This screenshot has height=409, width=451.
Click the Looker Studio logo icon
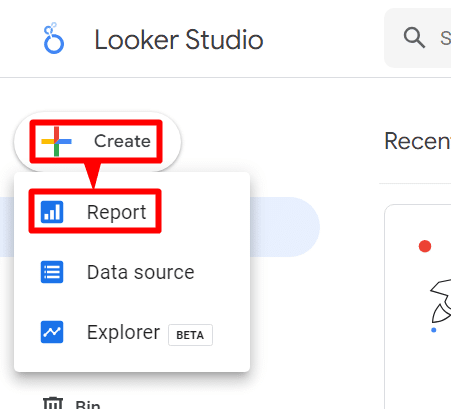(x=54, y=38)
